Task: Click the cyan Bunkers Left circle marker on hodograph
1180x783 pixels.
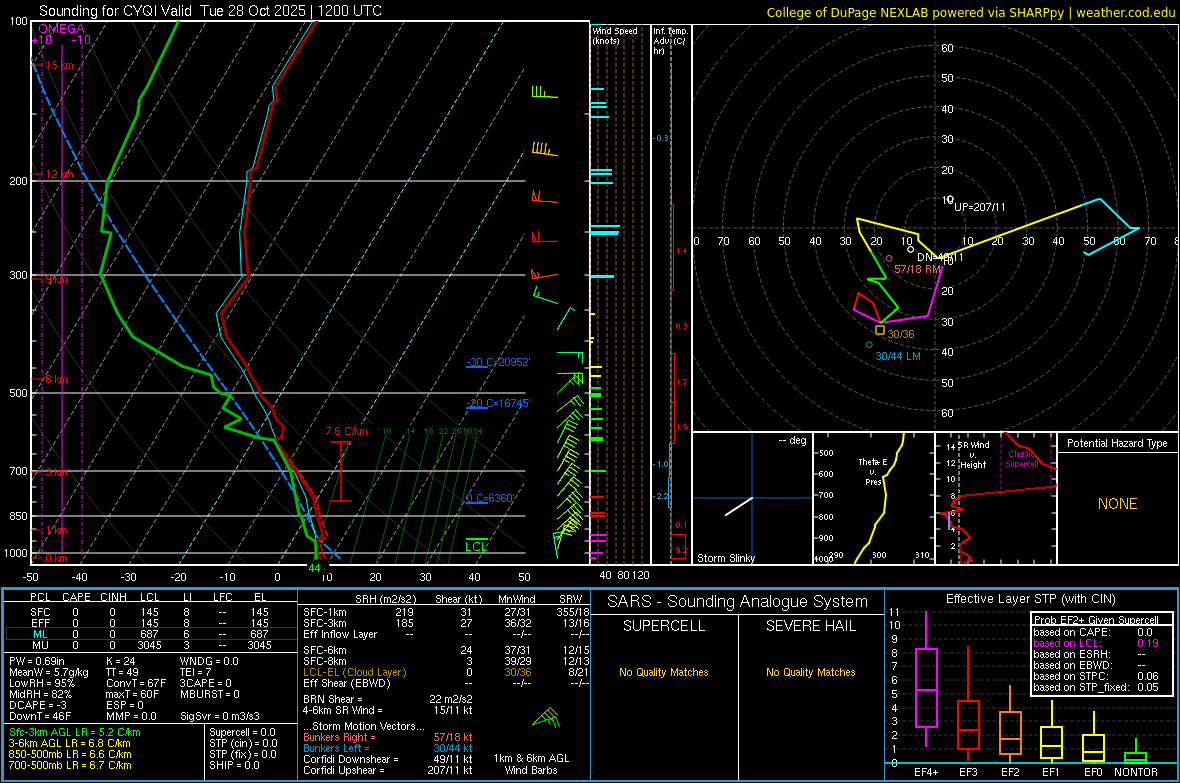Action: [869, 346]
